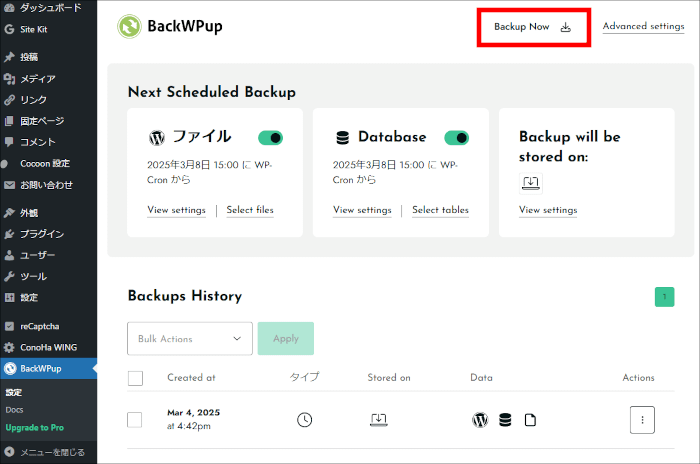Open View settings under Backup will be stored on
Screen dimensions: 700x464
[548, 210]
